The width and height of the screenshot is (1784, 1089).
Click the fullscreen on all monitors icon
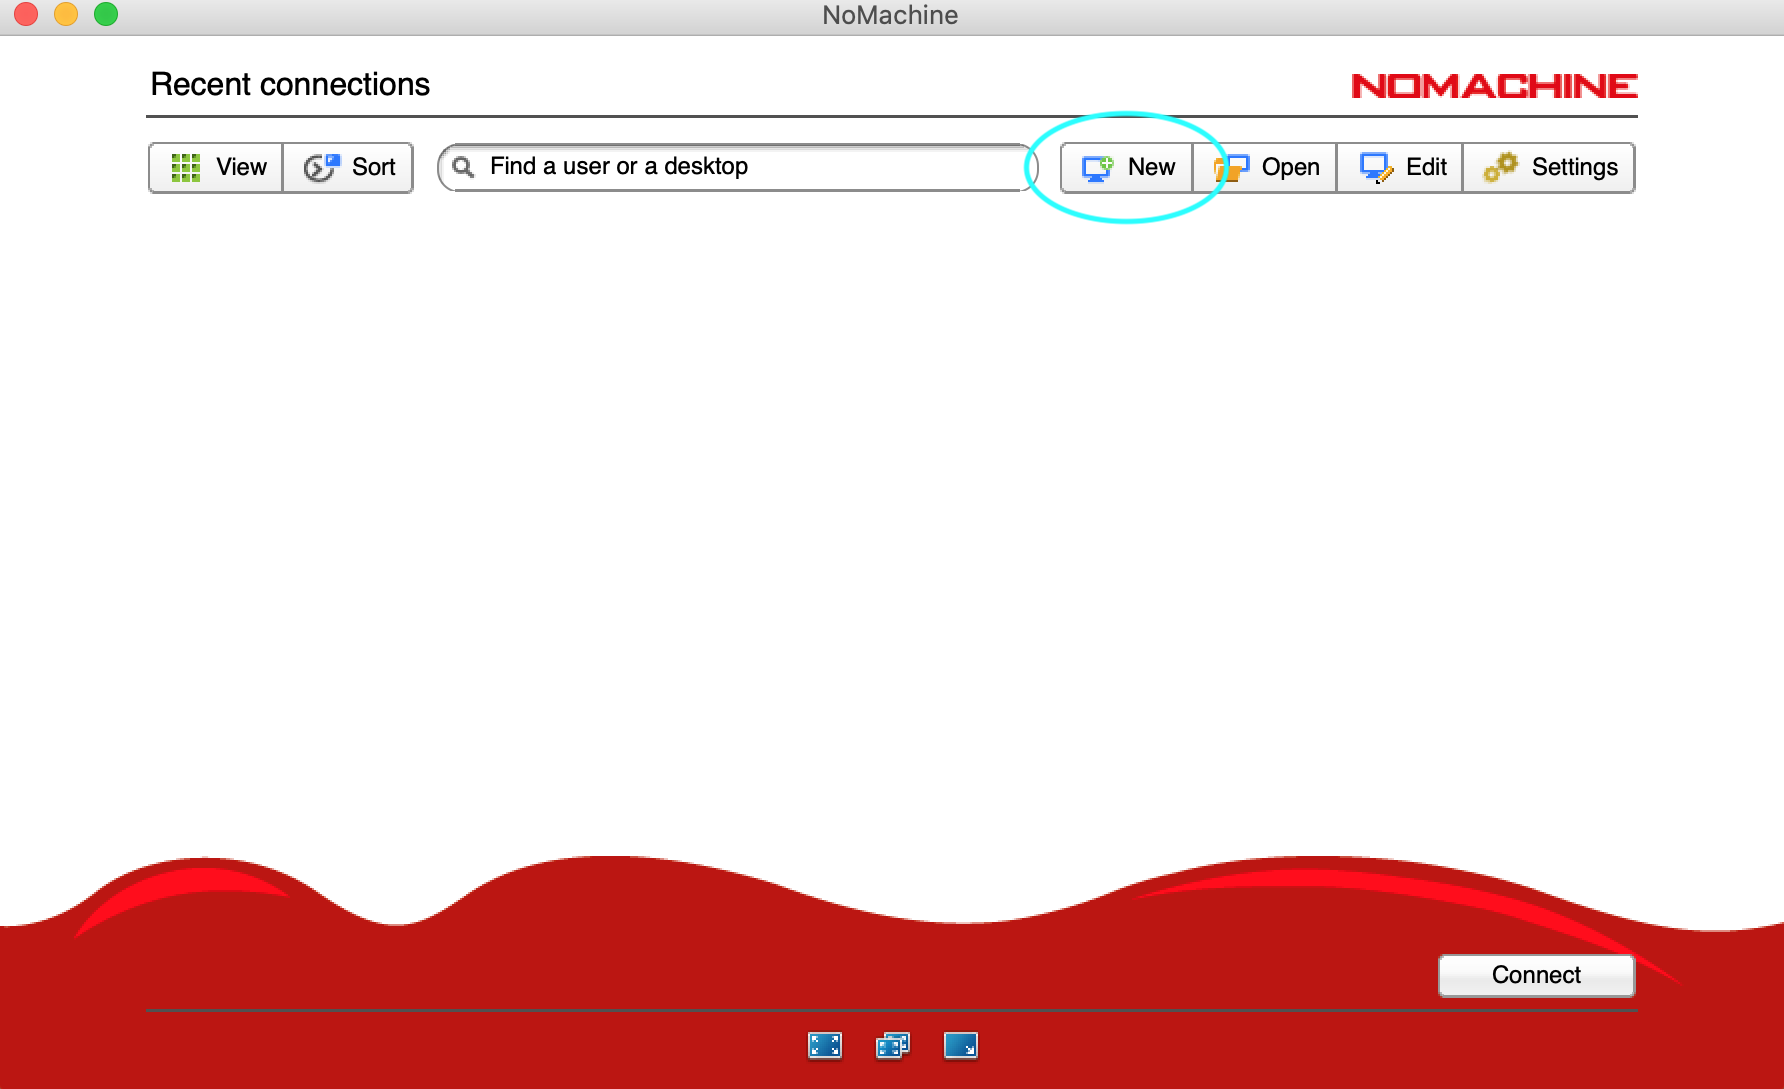[892, 1045]
